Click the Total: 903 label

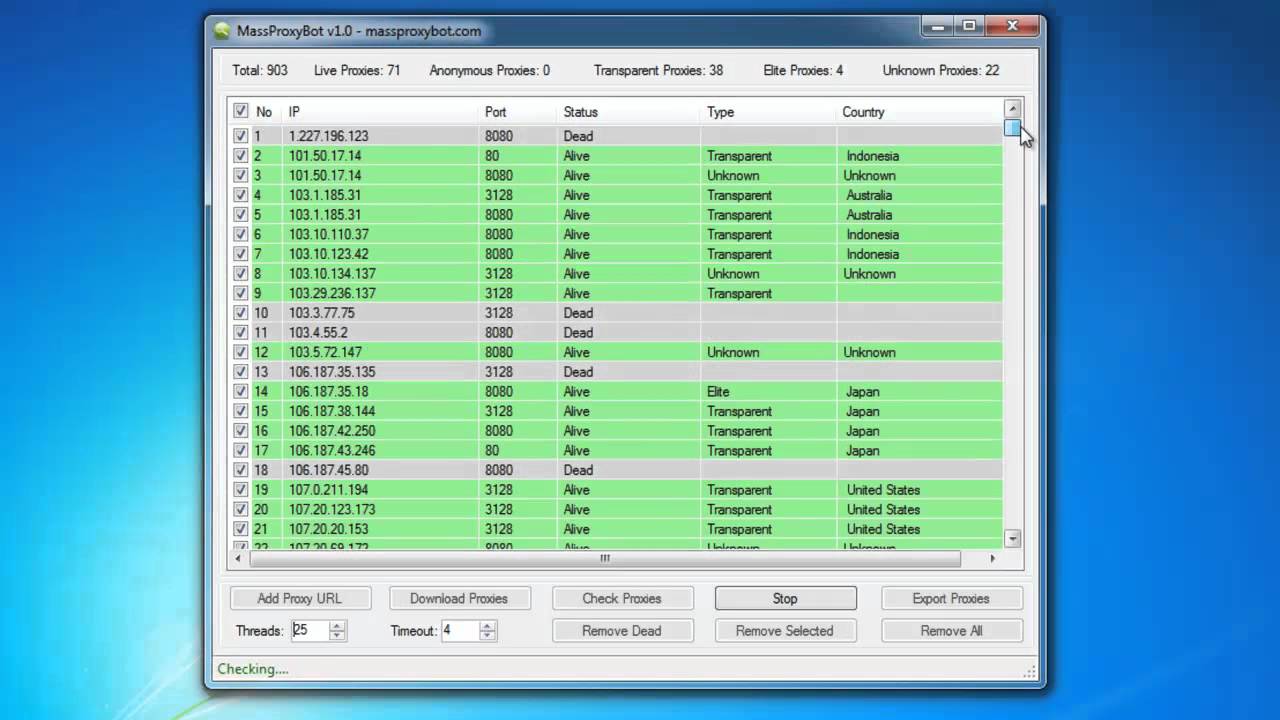tap(260, 71)
